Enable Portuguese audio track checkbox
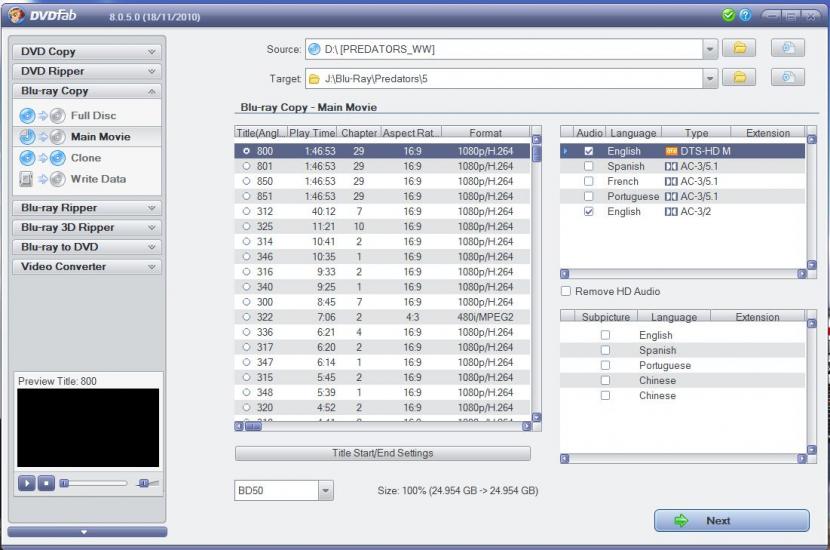This screenshot has height=550, width=830. 589,196
